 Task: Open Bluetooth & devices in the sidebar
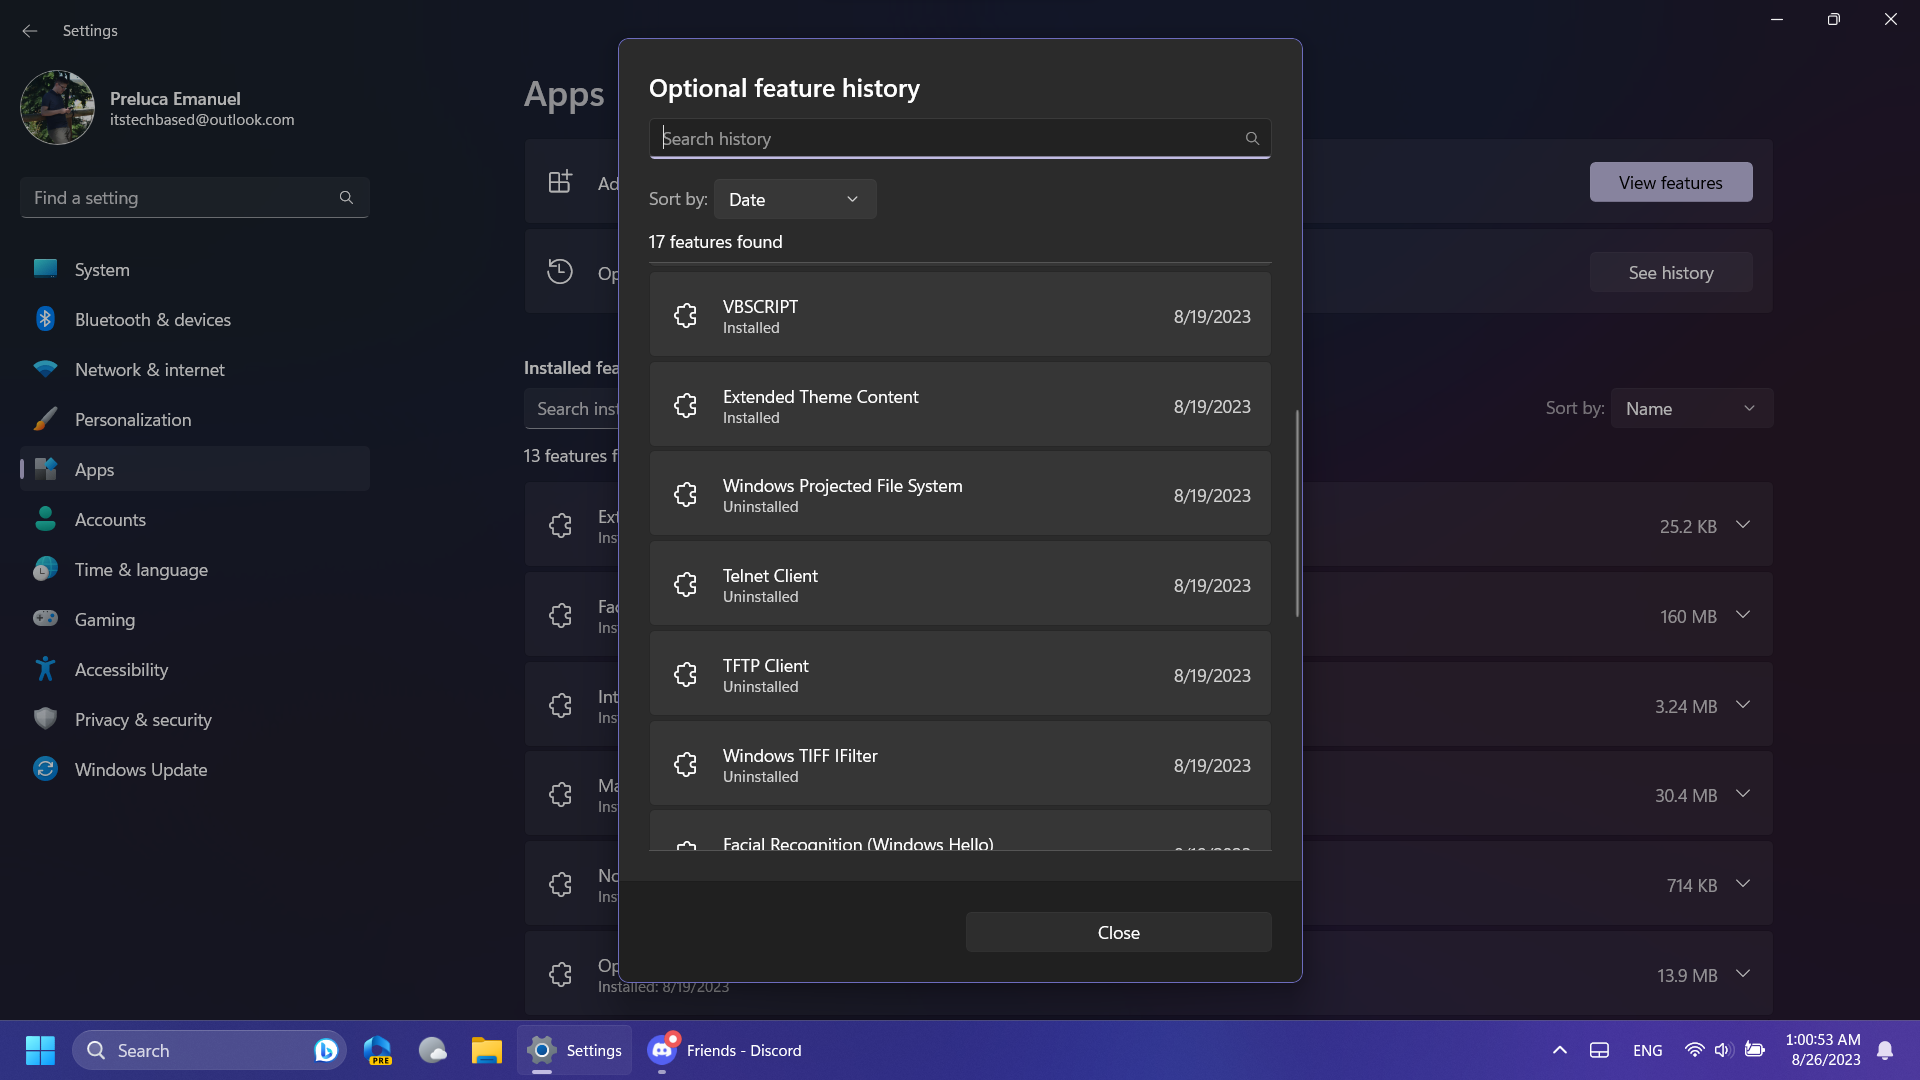coord(195,319)
